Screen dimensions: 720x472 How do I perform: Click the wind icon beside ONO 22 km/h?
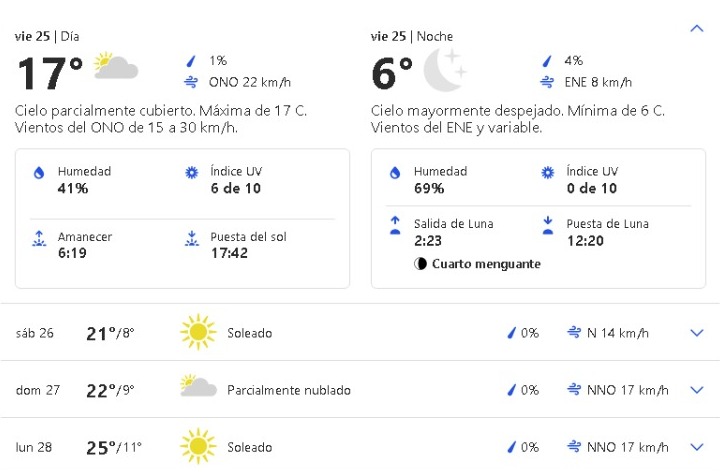click(191, 82)
